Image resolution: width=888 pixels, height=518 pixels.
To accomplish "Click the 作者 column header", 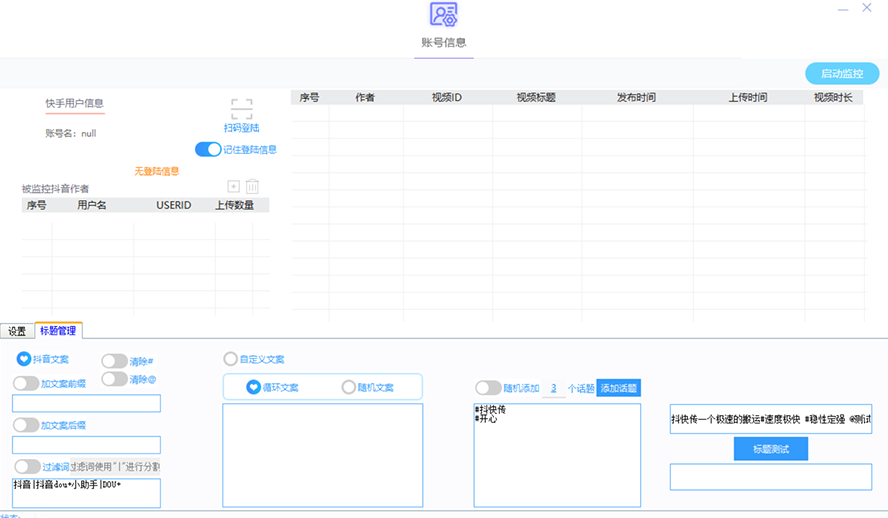I will click(365, 97).
